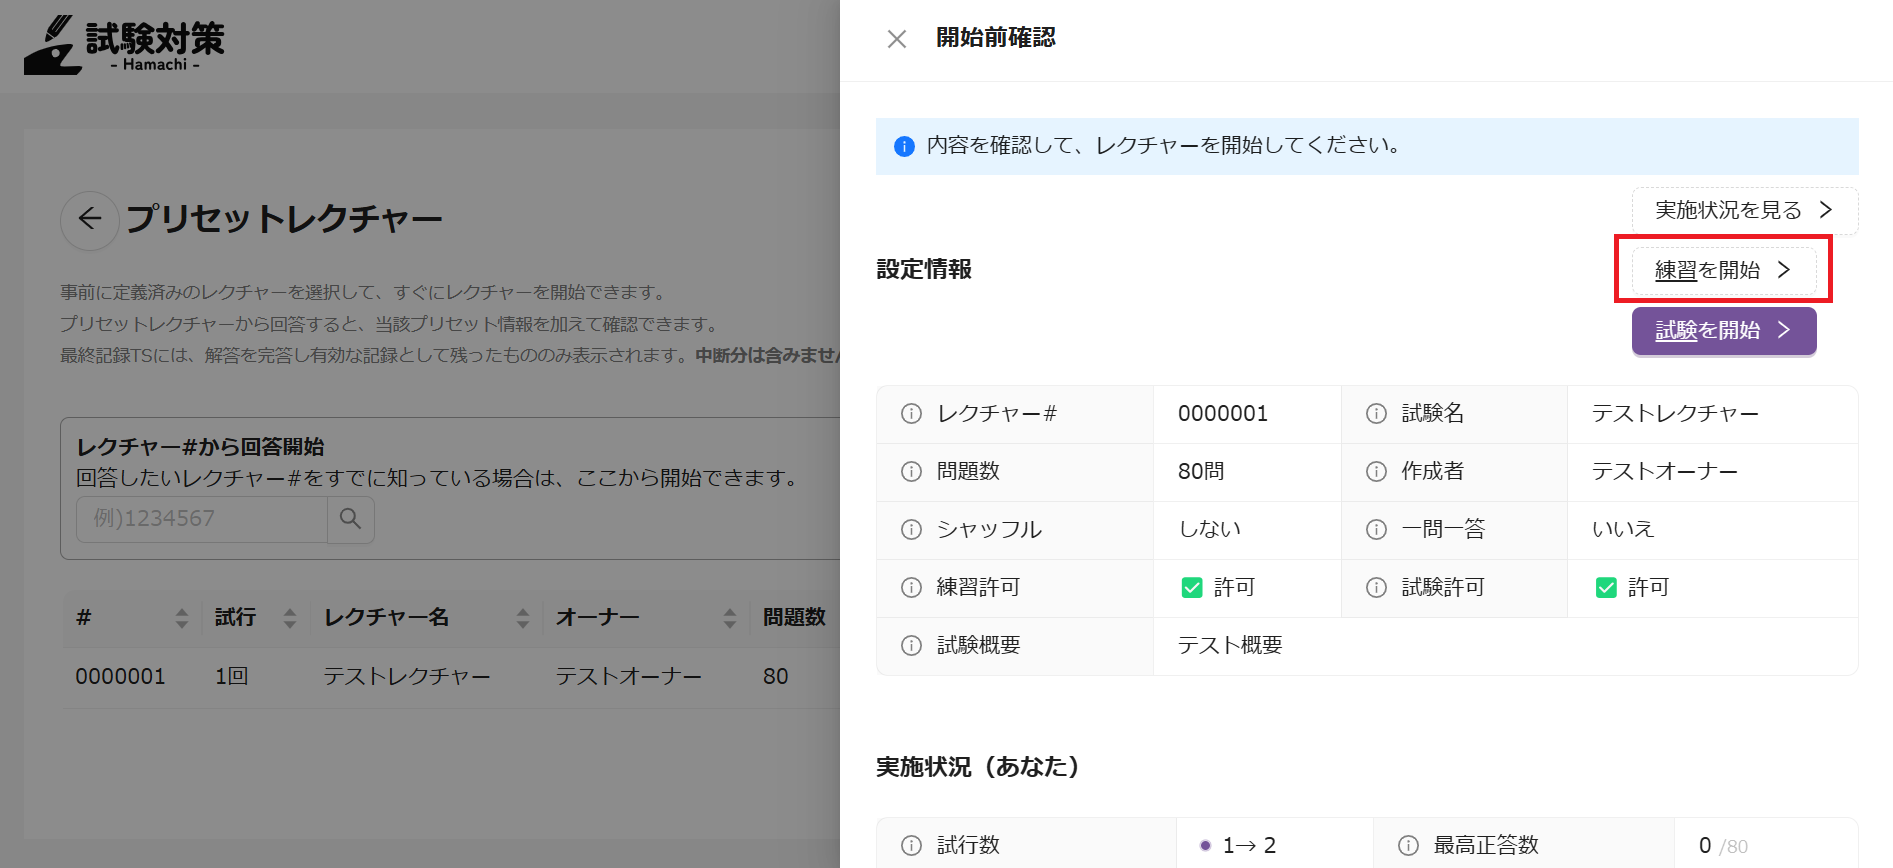Screen dimensions: 1893x868
Task: Click info icon beside 最高正答数
Action: [1408, 846]
